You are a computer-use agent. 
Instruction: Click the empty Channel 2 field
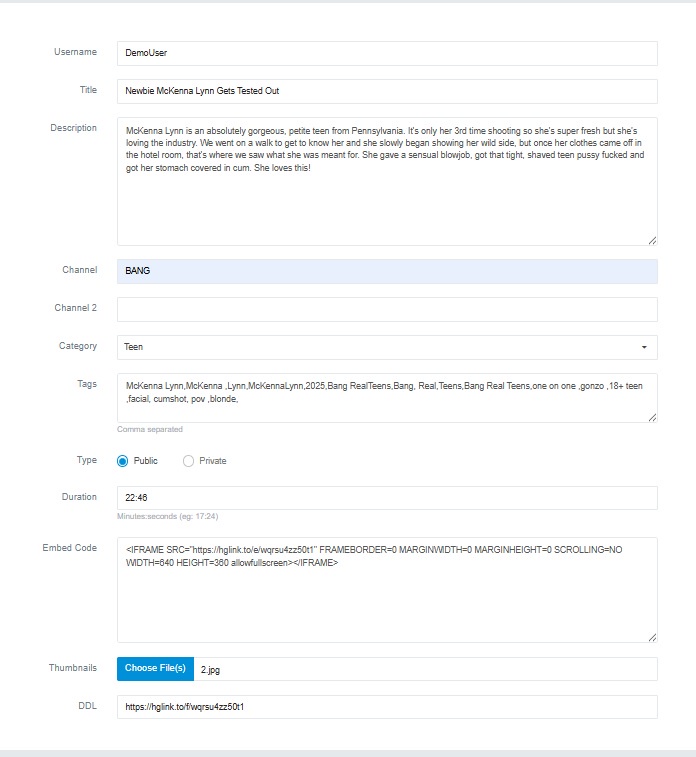click(387, 309)
